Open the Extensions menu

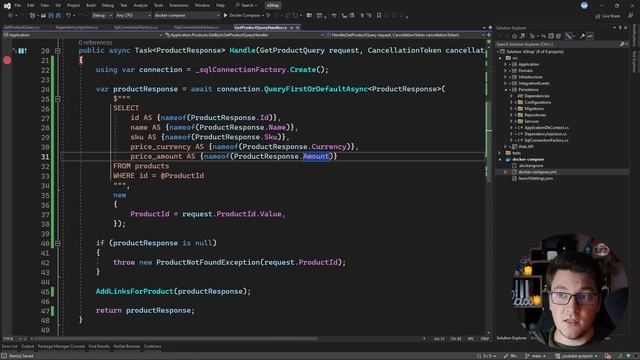[x=179, y=5]
